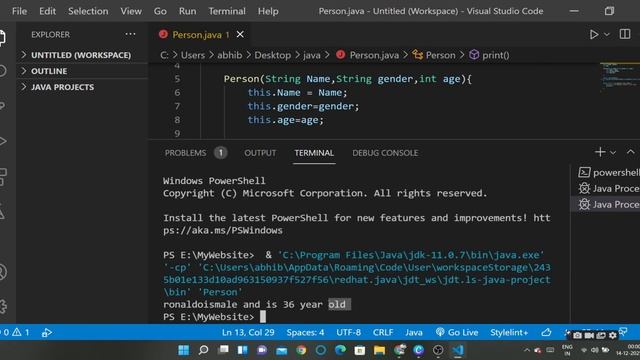The height and width of the screenshot is (360, 640).
Task: Click the java folder breadcrumb
Action: [x=312, y=55]
